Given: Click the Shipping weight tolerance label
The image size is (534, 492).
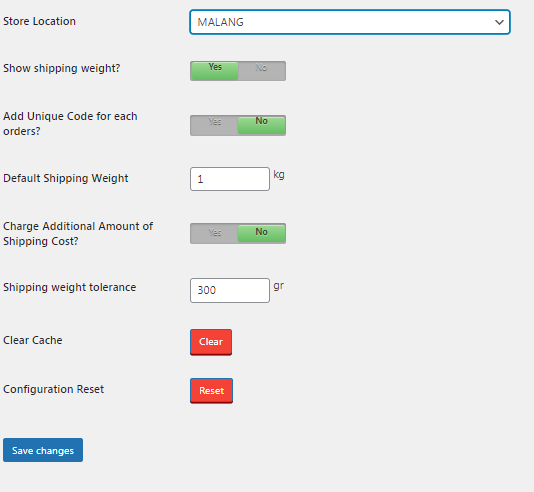Looking at the screenshot, I should coord(69,287).
